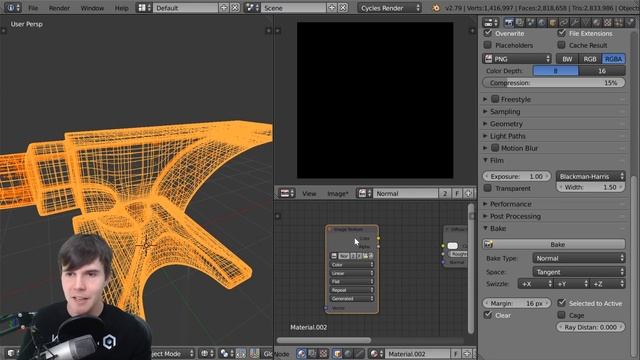Switch to Mesh Data properties tab
640x360 pixels.
coord(586,23)
